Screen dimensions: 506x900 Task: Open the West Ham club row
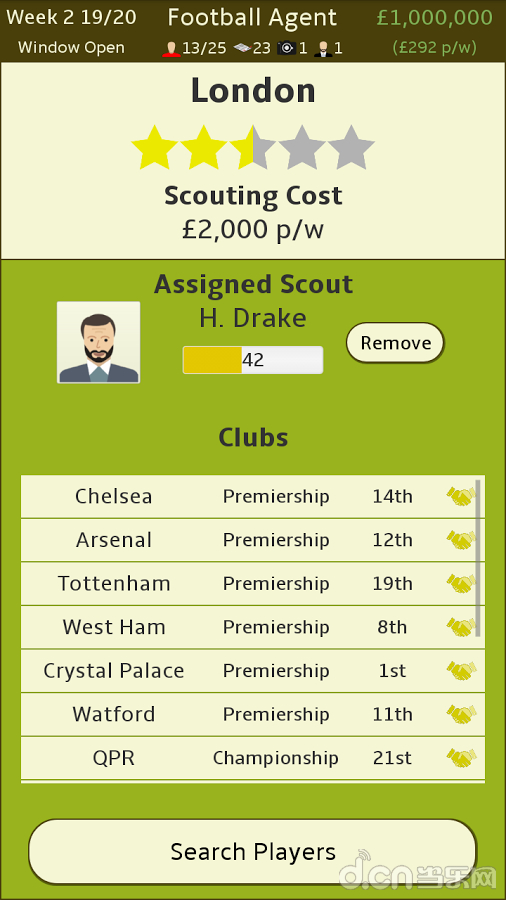253,627
